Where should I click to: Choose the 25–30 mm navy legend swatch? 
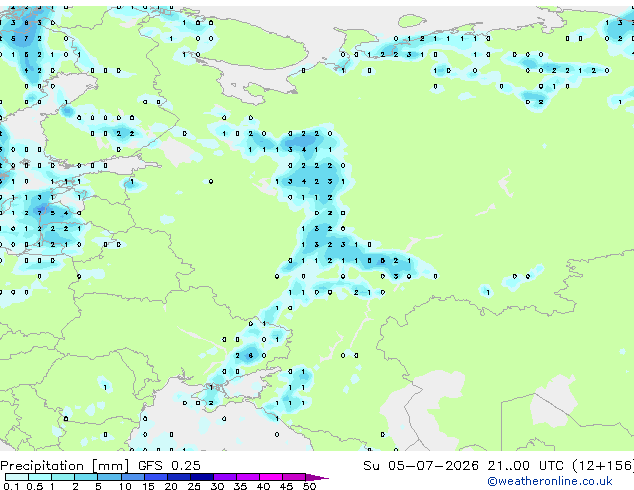coord(202,477)
